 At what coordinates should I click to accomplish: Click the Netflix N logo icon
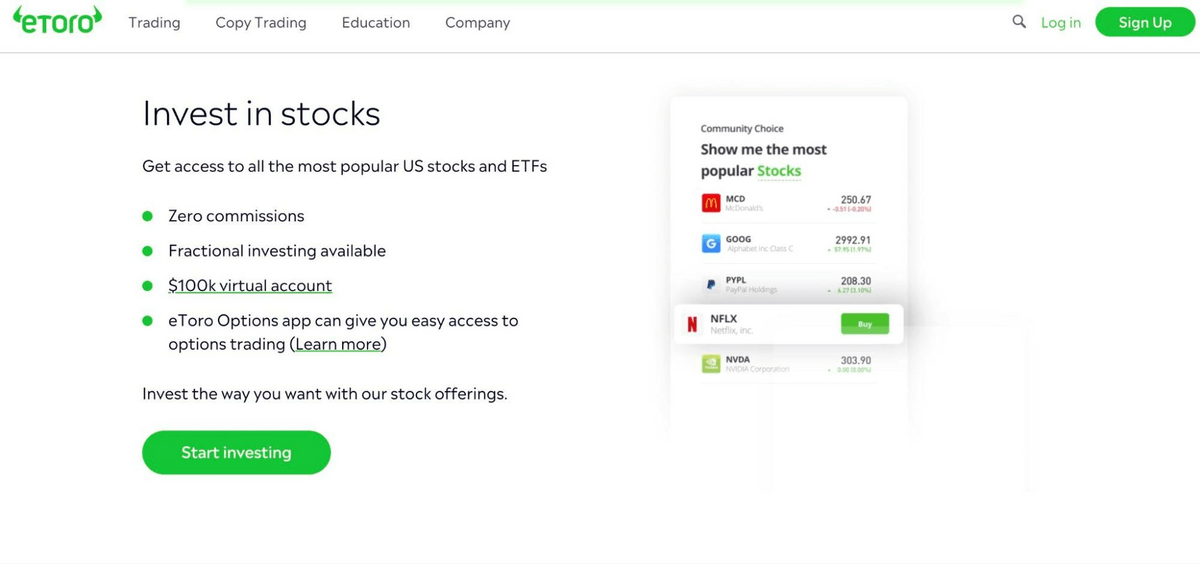pyautogui.click(x=692, y=324)
